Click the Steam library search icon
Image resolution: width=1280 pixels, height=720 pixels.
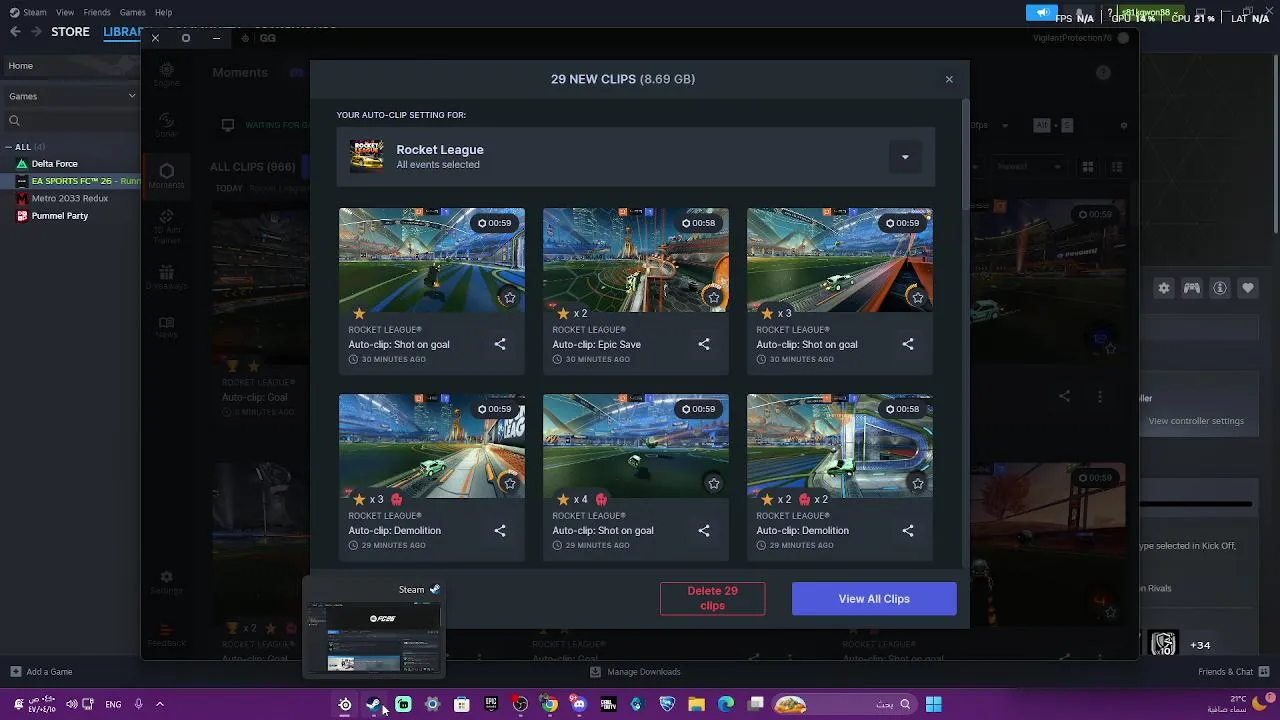pos(14,121)
